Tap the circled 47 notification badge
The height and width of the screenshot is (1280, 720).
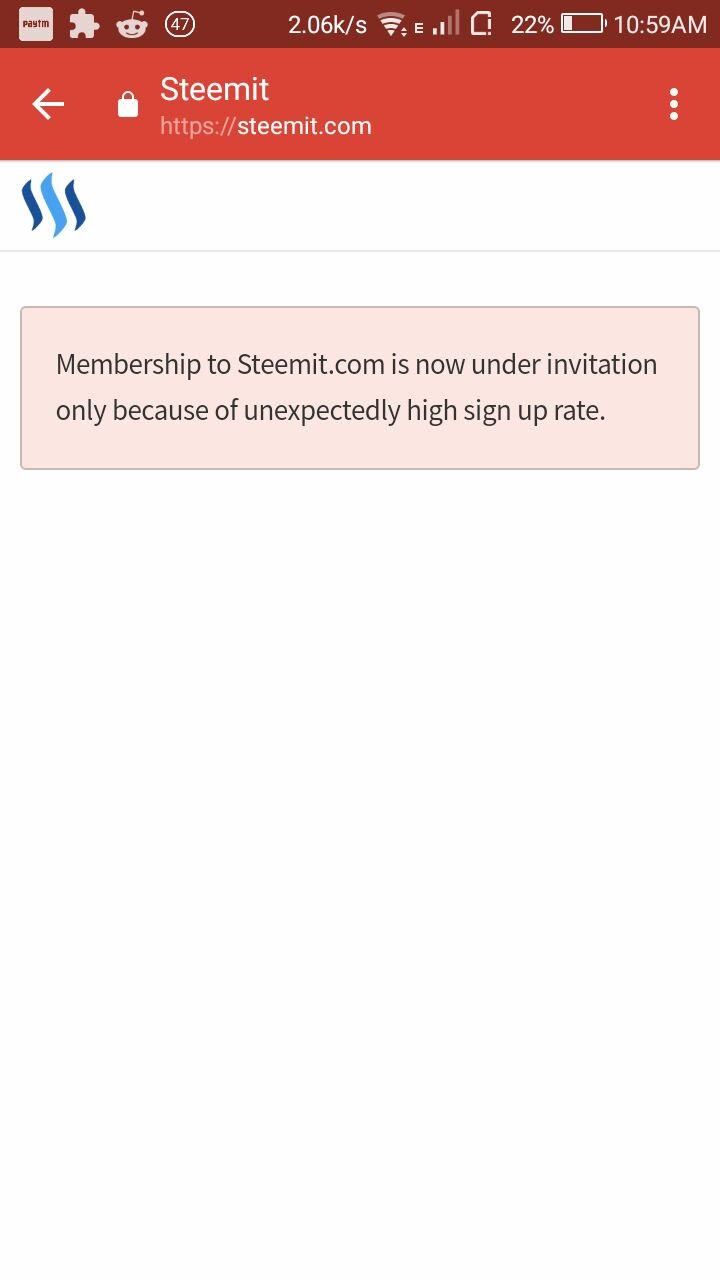tap(180, 24)
